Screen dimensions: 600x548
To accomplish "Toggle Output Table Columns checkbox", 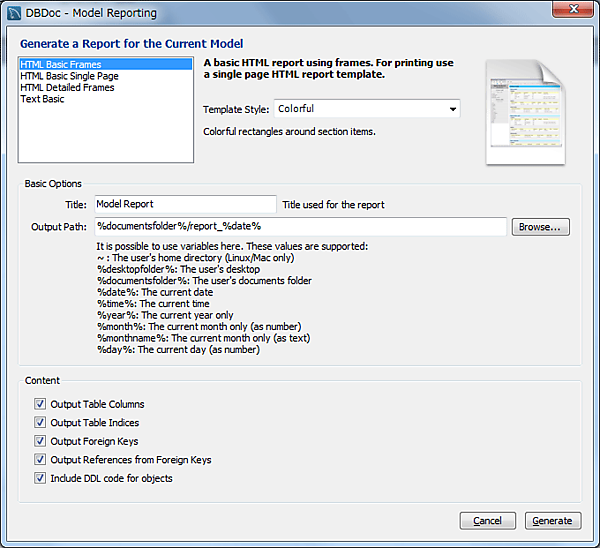I will click(40, 404).
